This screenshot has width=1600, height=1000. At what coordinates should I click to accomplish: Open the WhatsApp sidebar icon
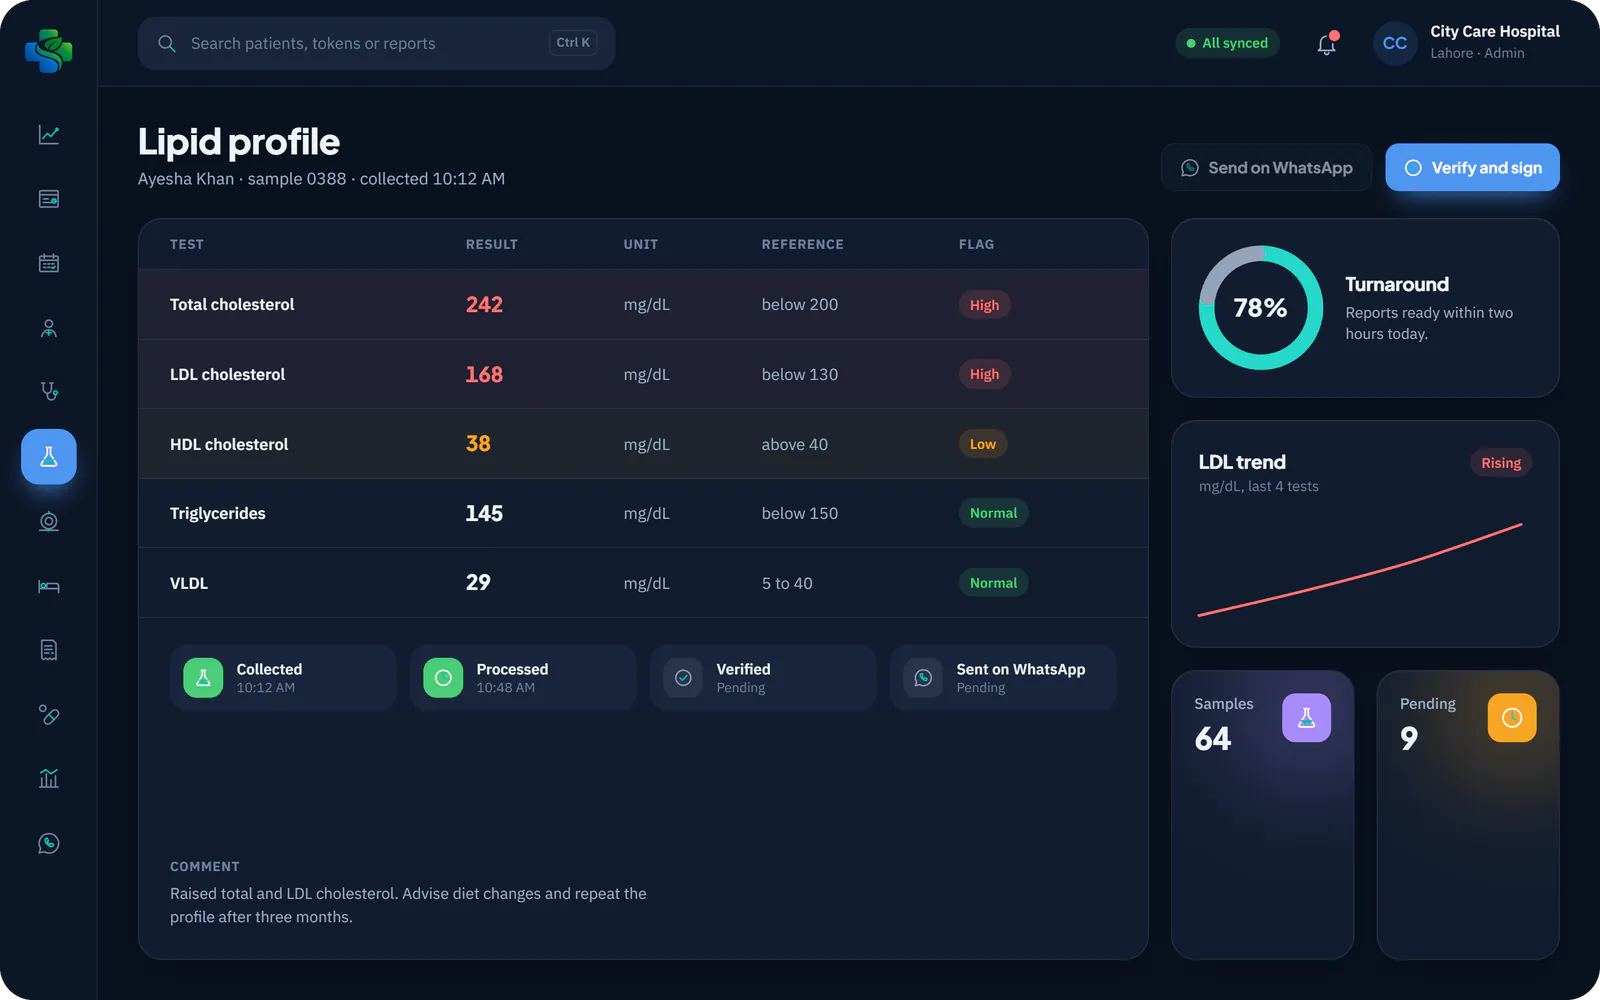(49, 843)
